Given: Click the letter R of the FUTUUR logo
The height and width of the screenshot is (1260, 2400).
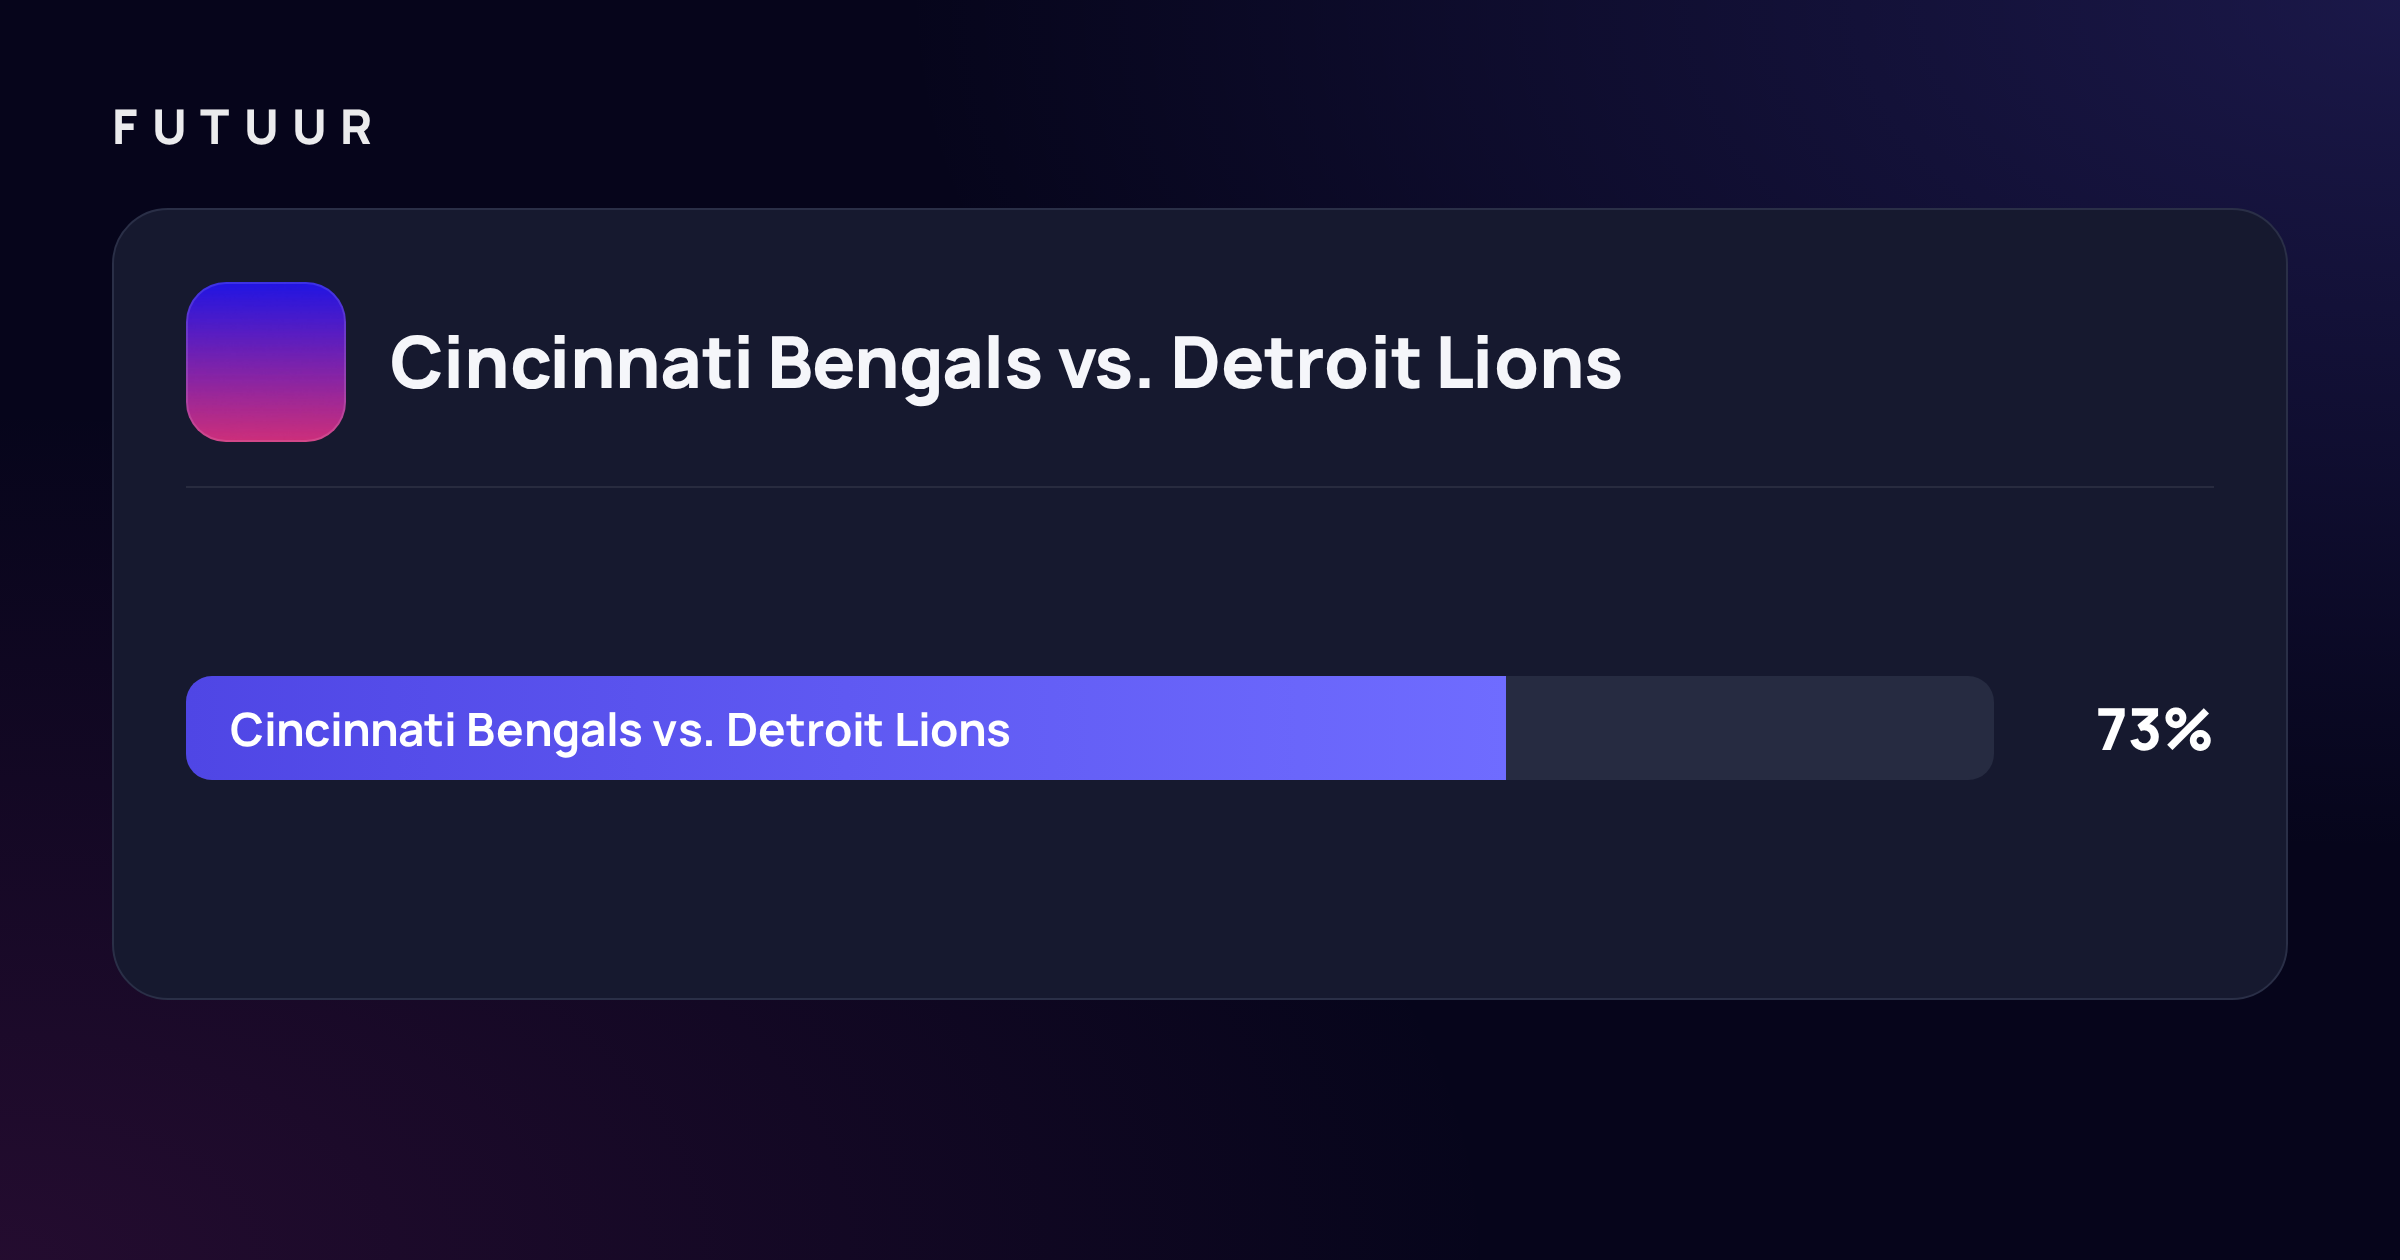Looking at the screenshot, I should tap(357, 128).
